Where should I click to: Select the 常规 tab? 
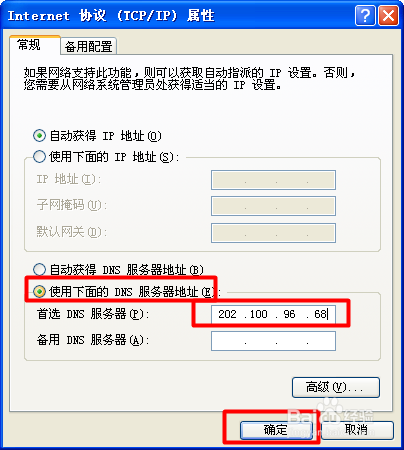pos(29,45)
